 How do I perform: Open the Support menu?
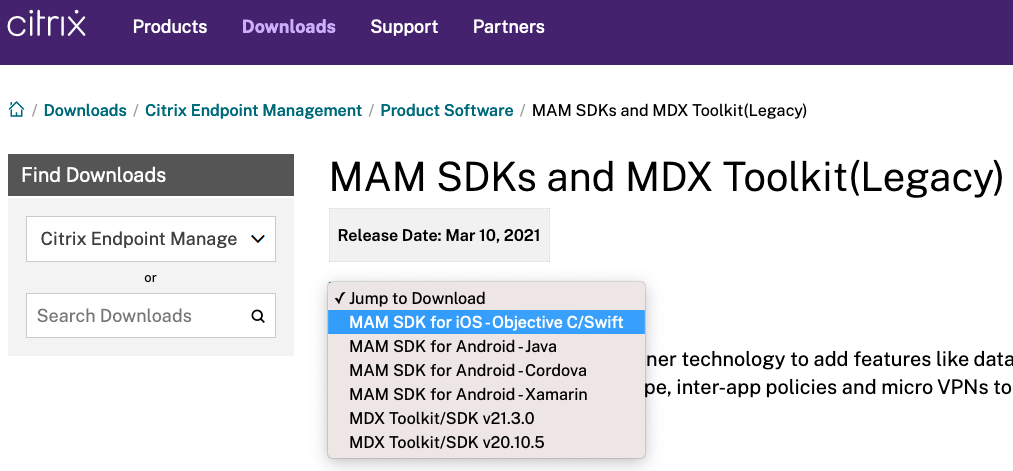(404, 27)
